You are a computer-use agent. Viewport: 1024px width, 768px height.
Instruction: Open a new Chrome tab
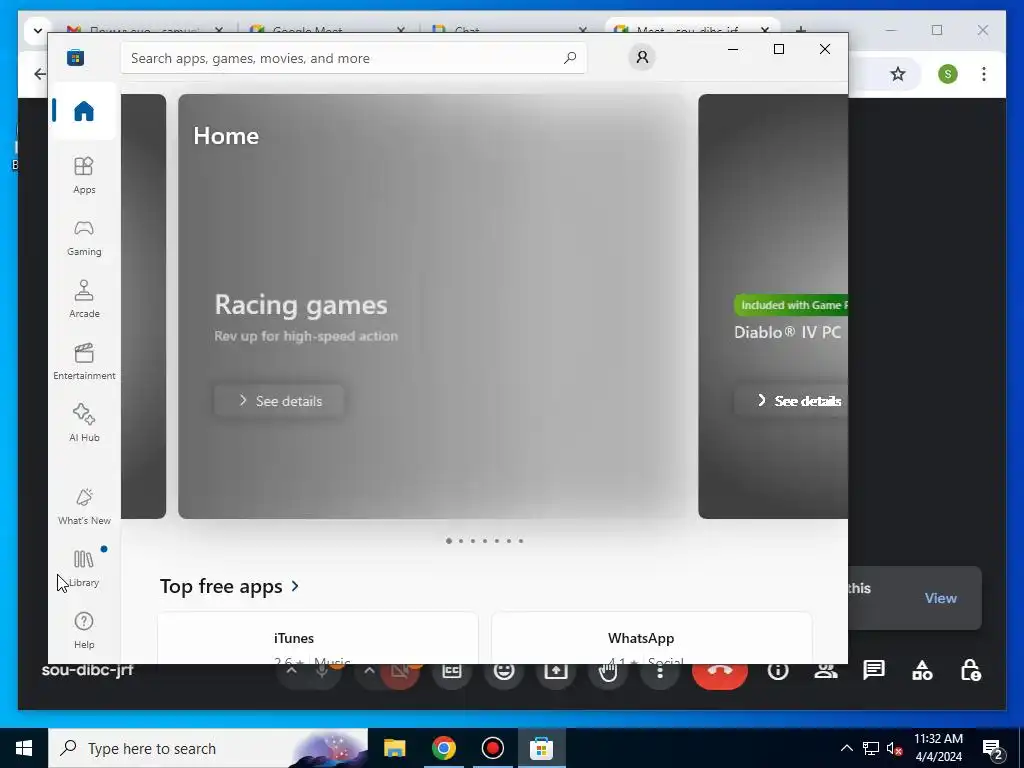[801, 30]
